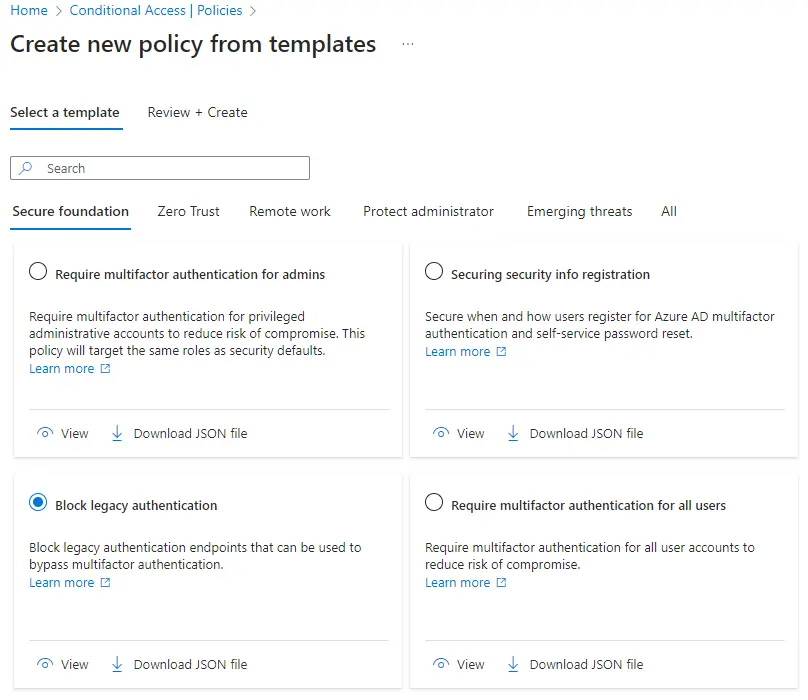Select Require multifactor authentication for admins radio

[x=38, y=272]
